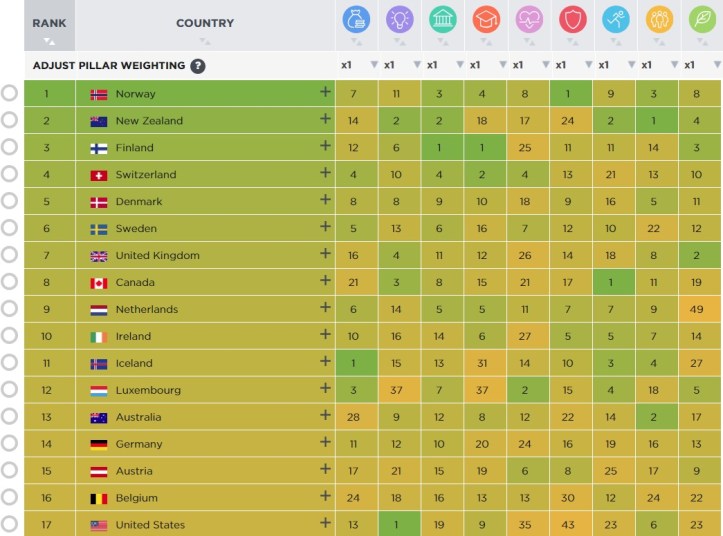Choose the United States row radio button

pyautogui.click(x=9, y=524)
